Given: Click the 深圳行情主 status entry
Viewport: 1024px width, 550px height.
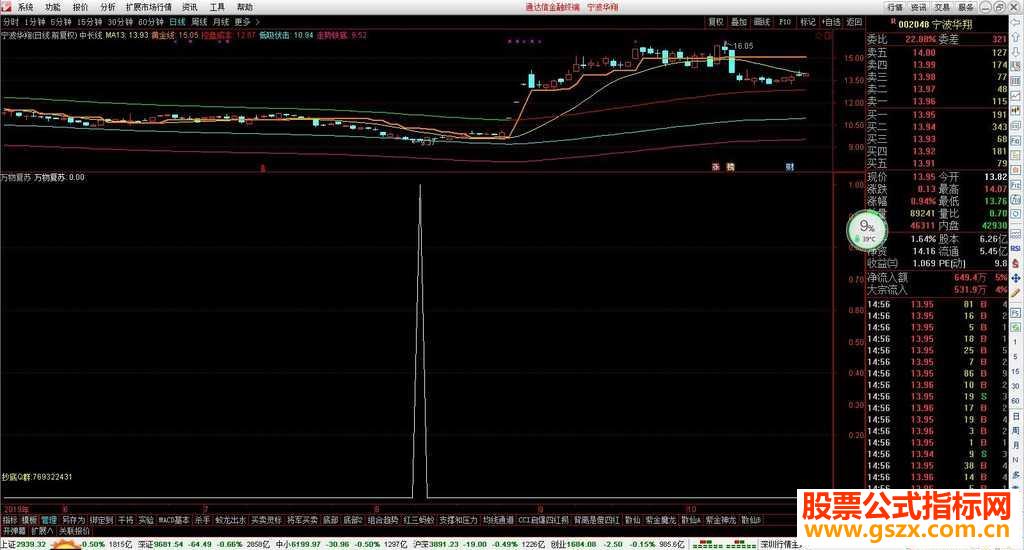Looking at the screenshot, I should [780, 544].
